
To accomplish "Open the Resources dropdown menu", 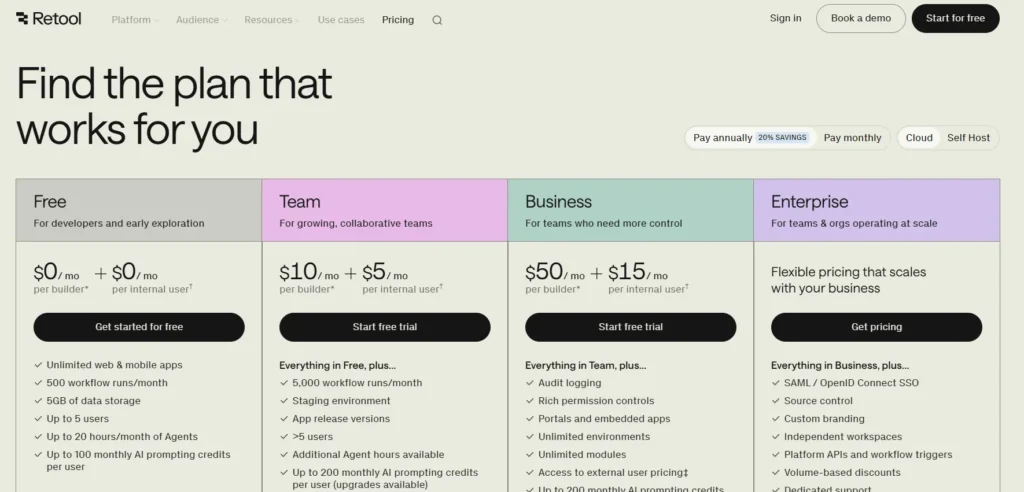I will click(x=272, y=20).
